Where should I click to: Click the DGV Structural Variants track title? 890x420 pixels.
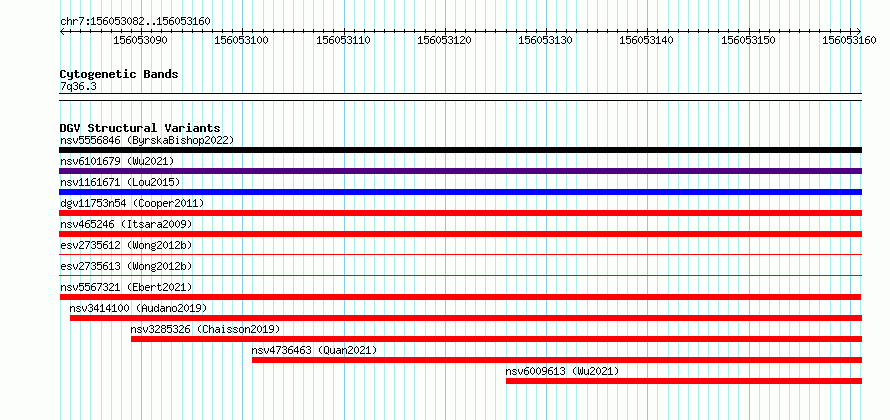140,128
